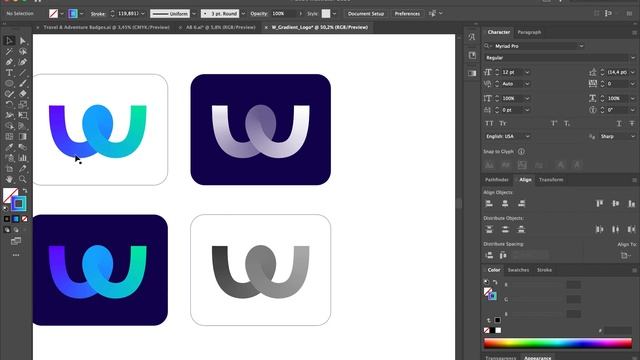Screen dimensions: 640x360
Task: Switch to the Transform tab
Action: tap(551, 180)
